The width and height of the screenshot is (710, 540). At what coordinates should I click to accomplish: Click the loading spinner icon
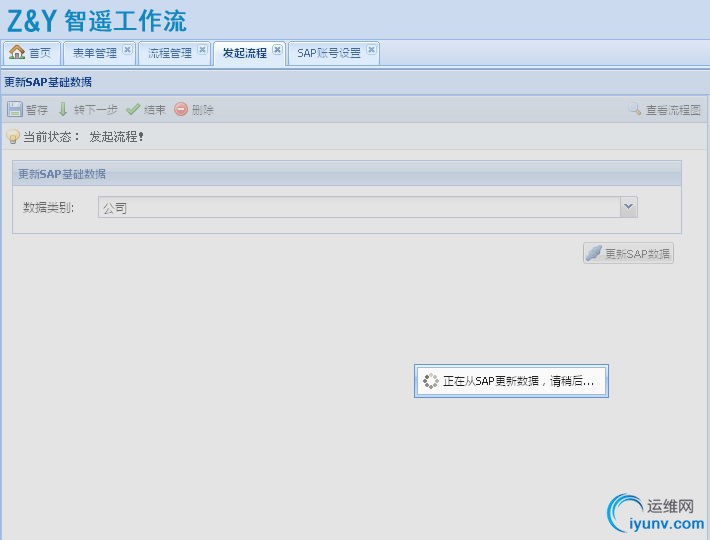pos(430,381)
